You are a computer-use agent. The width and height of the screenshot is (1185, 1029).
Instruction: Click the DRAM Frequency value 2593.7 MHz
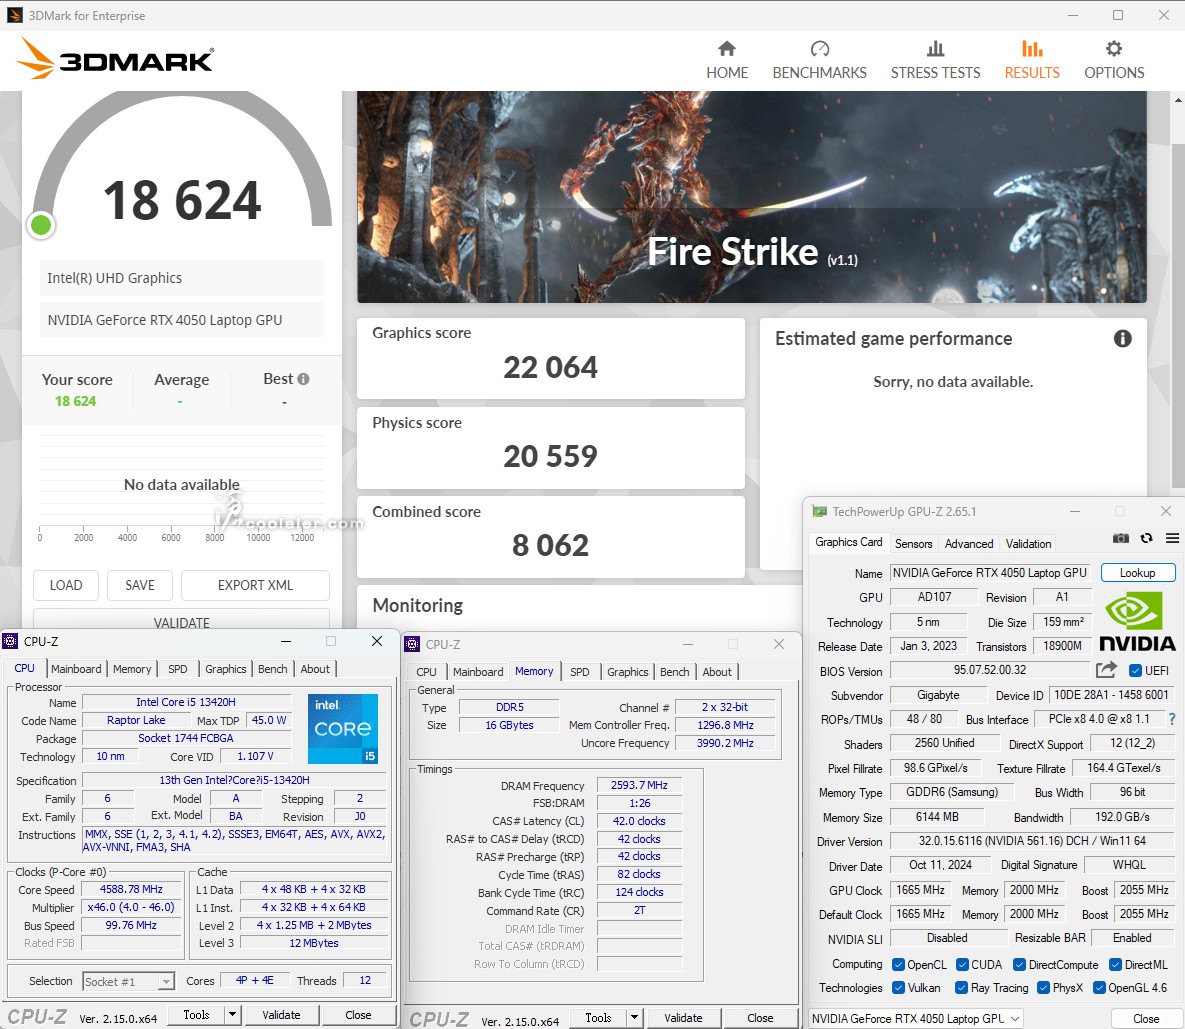pyautogui.click(x=639, y=786)
